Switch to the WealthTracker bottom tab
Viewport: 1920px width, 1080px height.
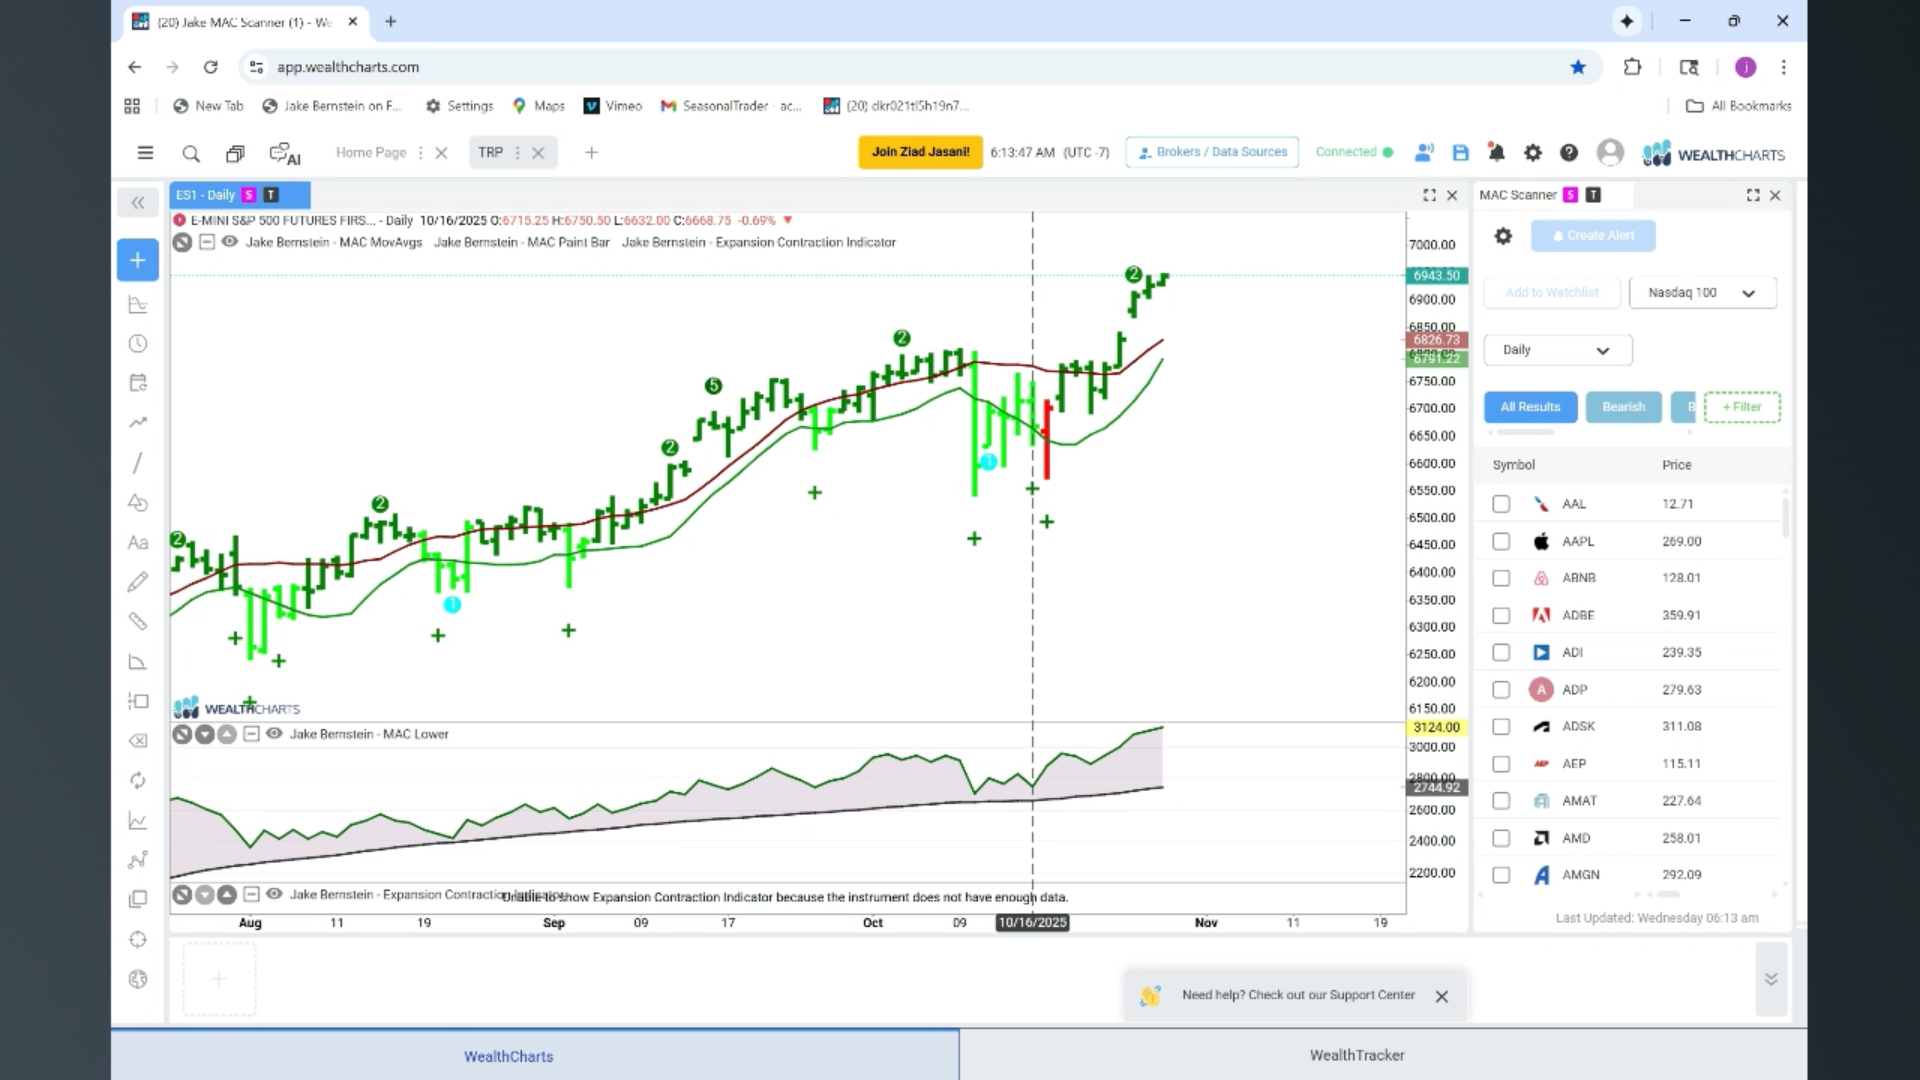click(x=1357, y=1055)
